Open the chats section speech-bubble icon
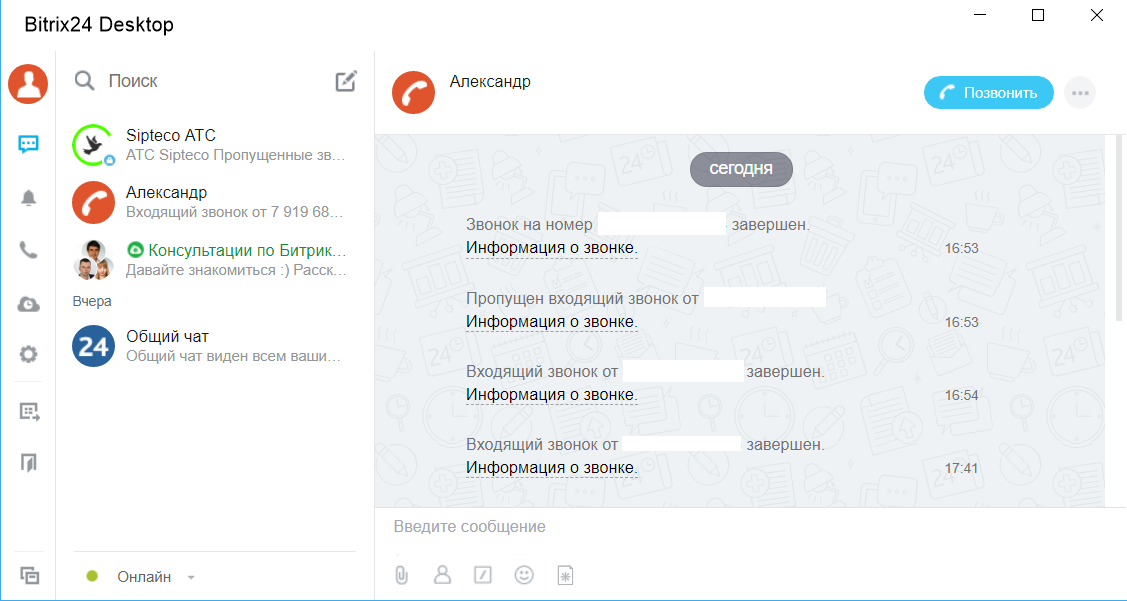Image resolution: width=1127 pixels, height=601 pixels. tap(28, 144)
